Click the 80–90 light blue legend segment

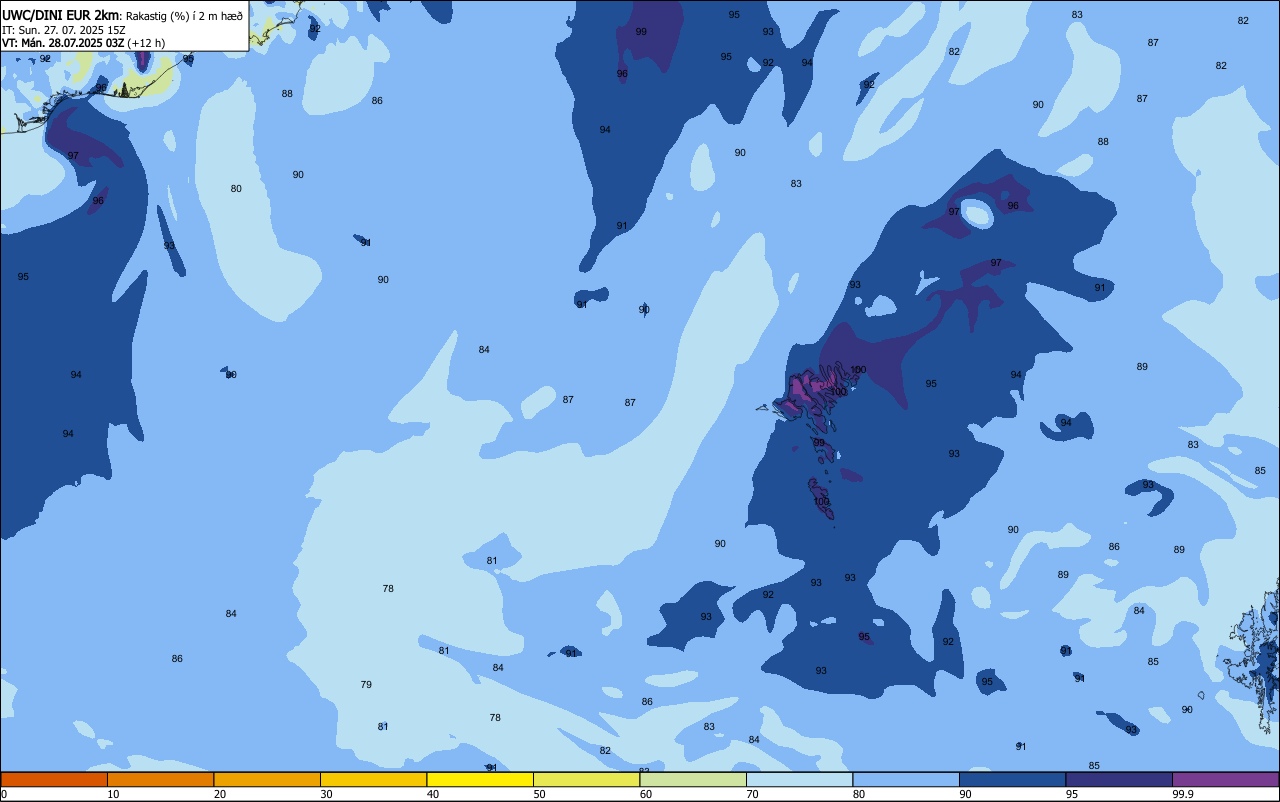tap(906, 779)
